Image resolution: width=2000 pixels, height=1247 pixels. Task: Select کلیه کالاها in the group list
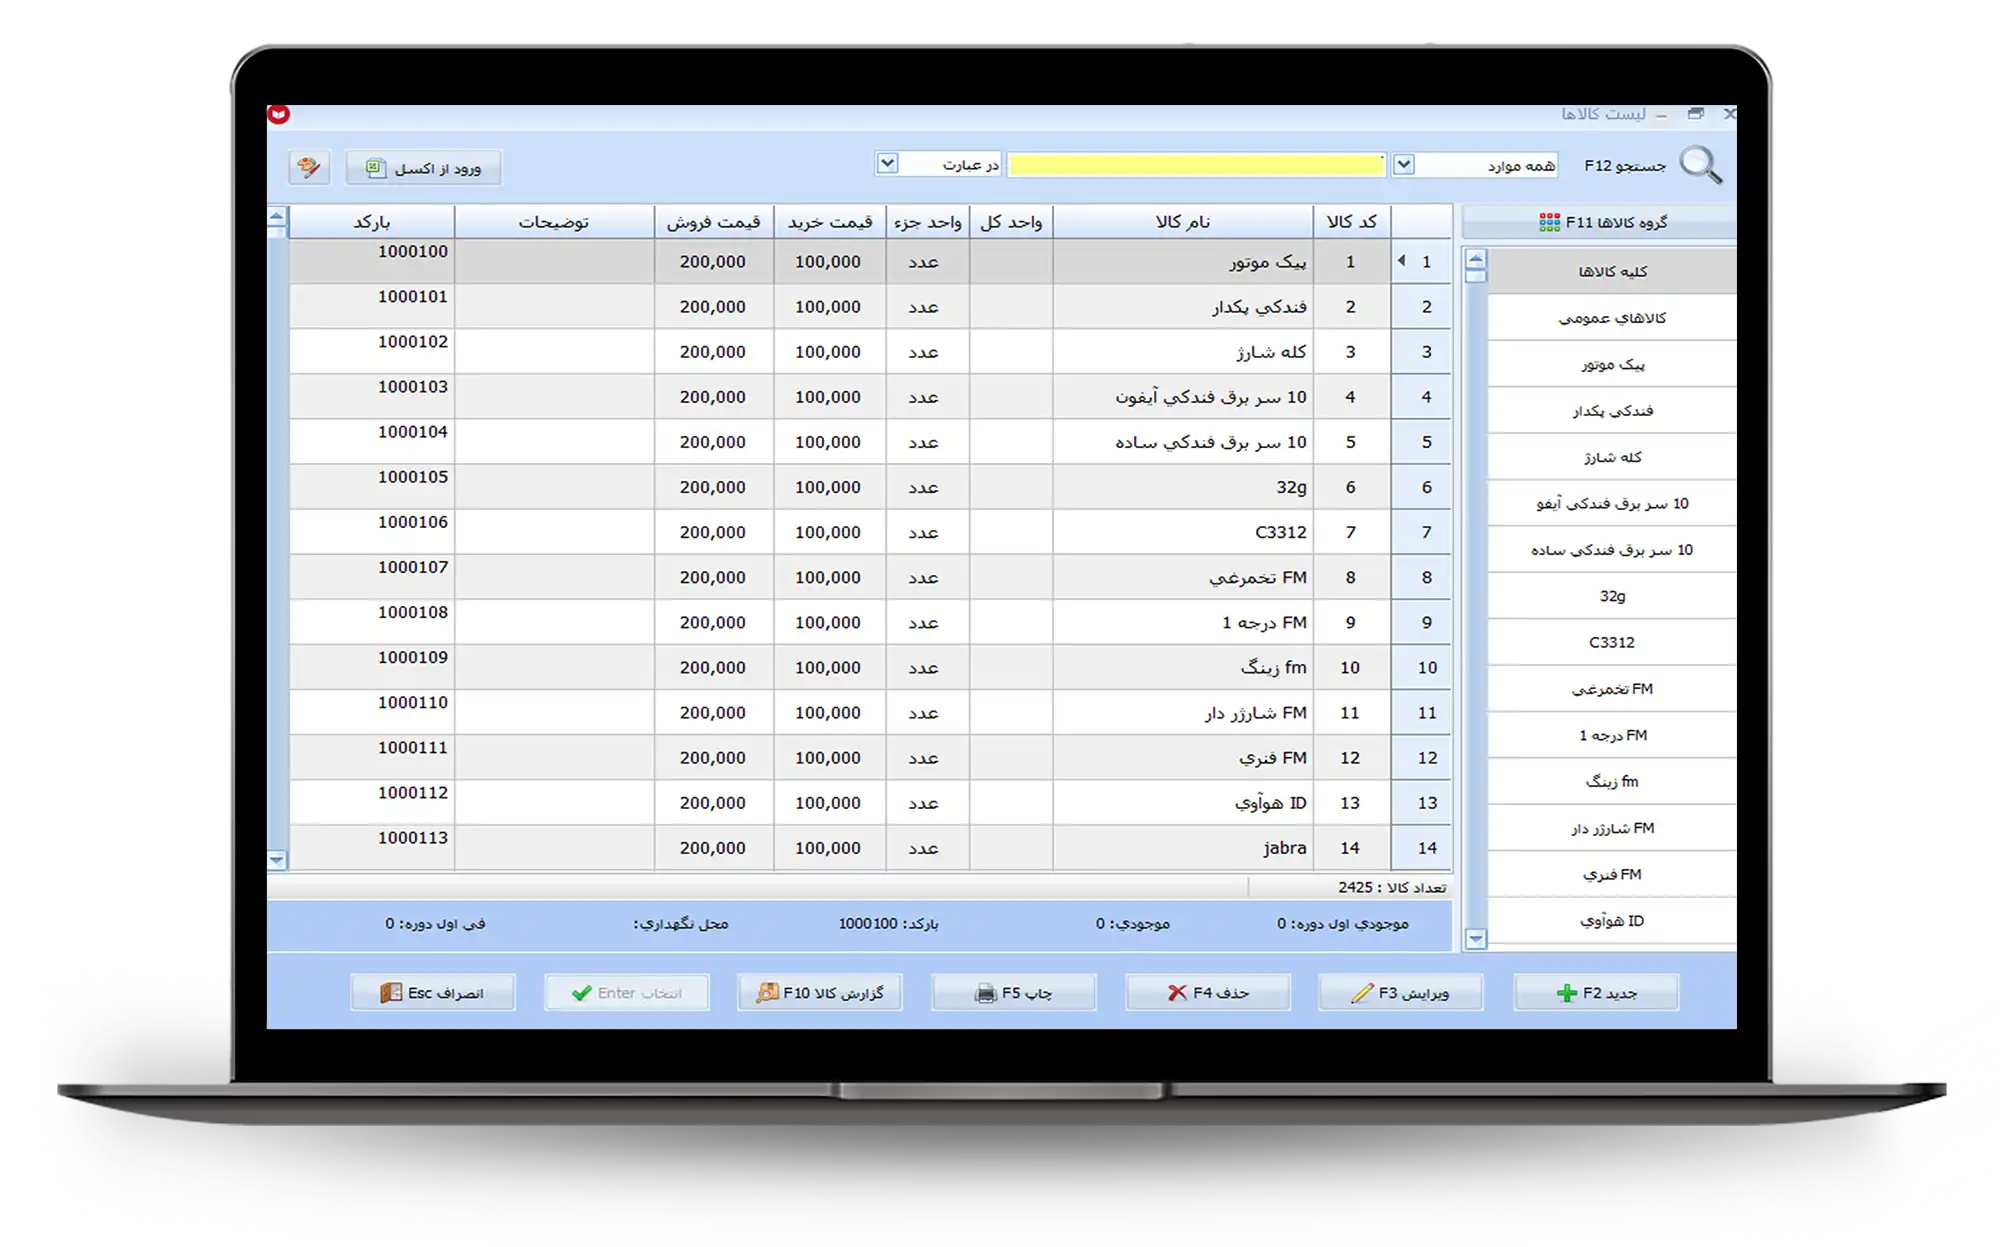coord(1612,271)
